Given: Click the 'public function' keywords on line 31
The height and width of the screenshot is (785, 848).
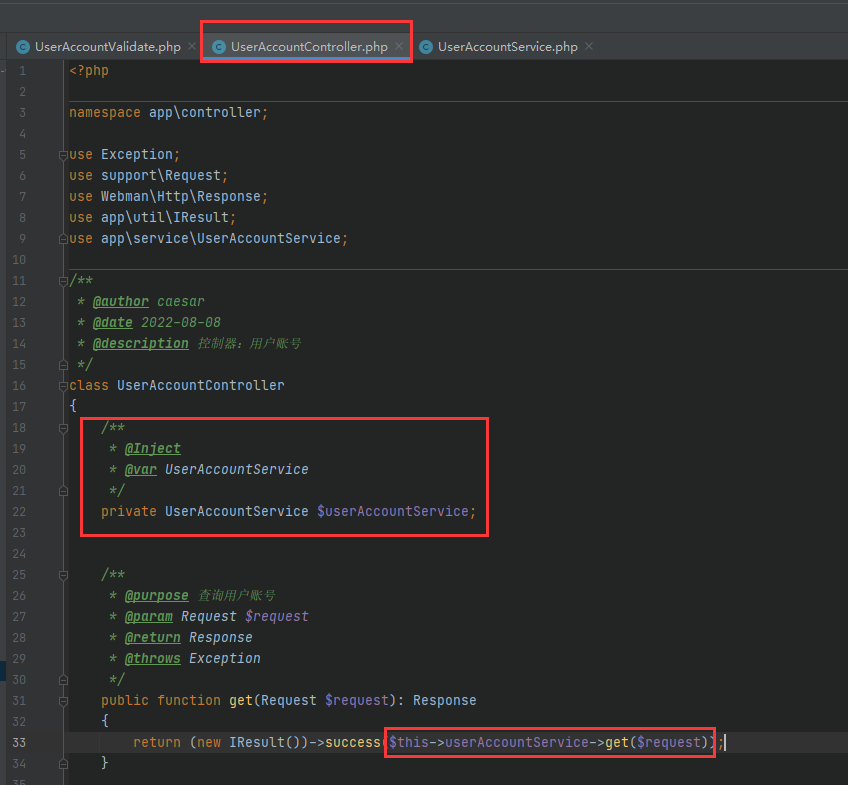Looking at the screenshot, I should click(x=161, y=701).
